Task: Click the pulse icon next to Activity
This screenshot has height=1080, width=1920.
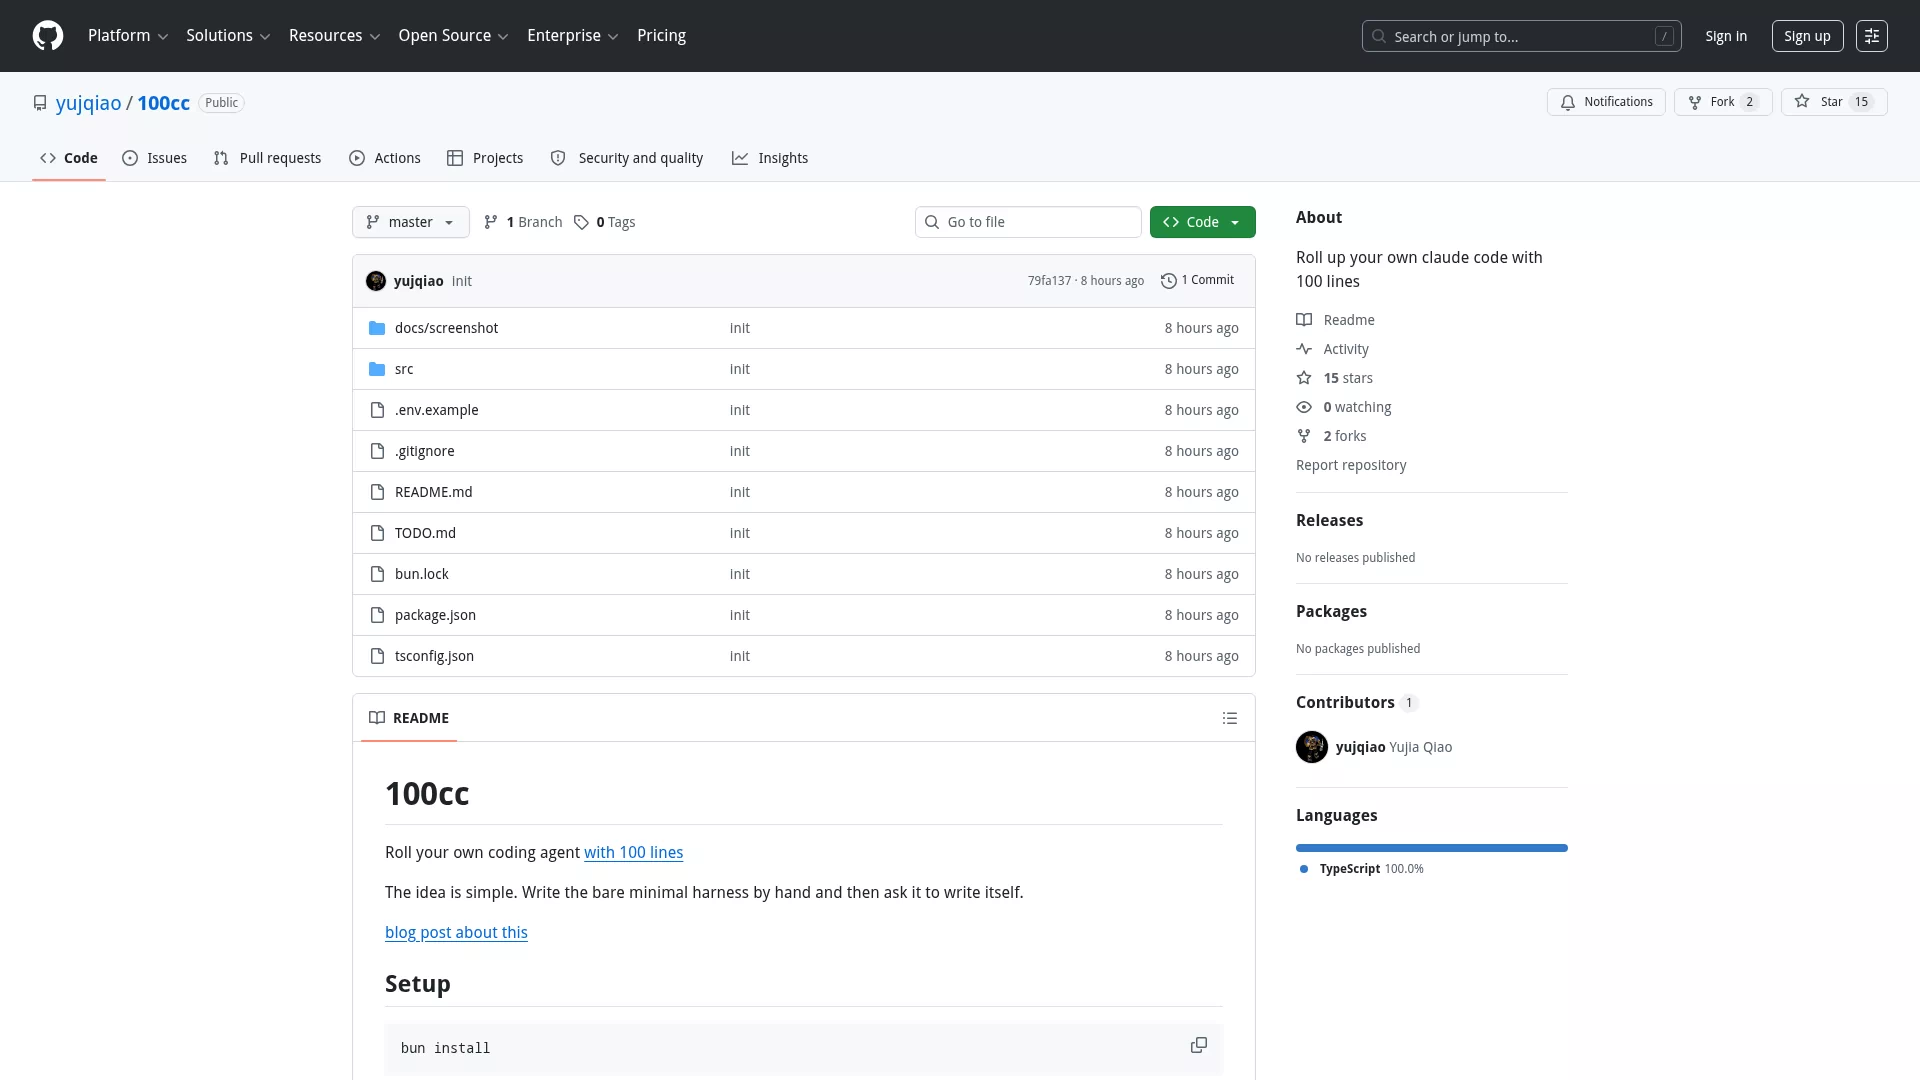Action: 1304,349
